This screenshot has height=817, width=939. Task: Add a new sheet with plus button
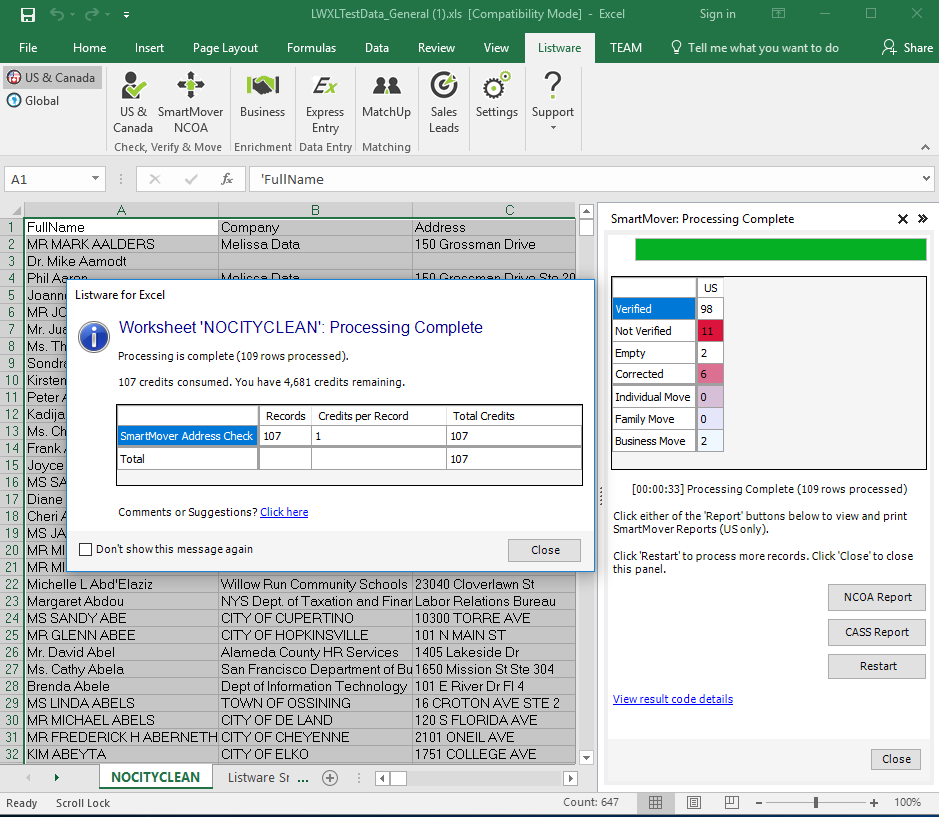[x=330, y=778]
